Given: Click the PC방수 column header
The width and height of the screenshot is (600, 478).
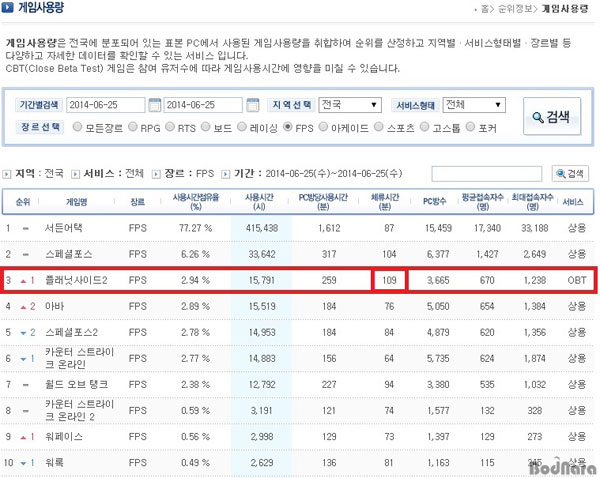Looking at the screenshot, I should point(434,202).
